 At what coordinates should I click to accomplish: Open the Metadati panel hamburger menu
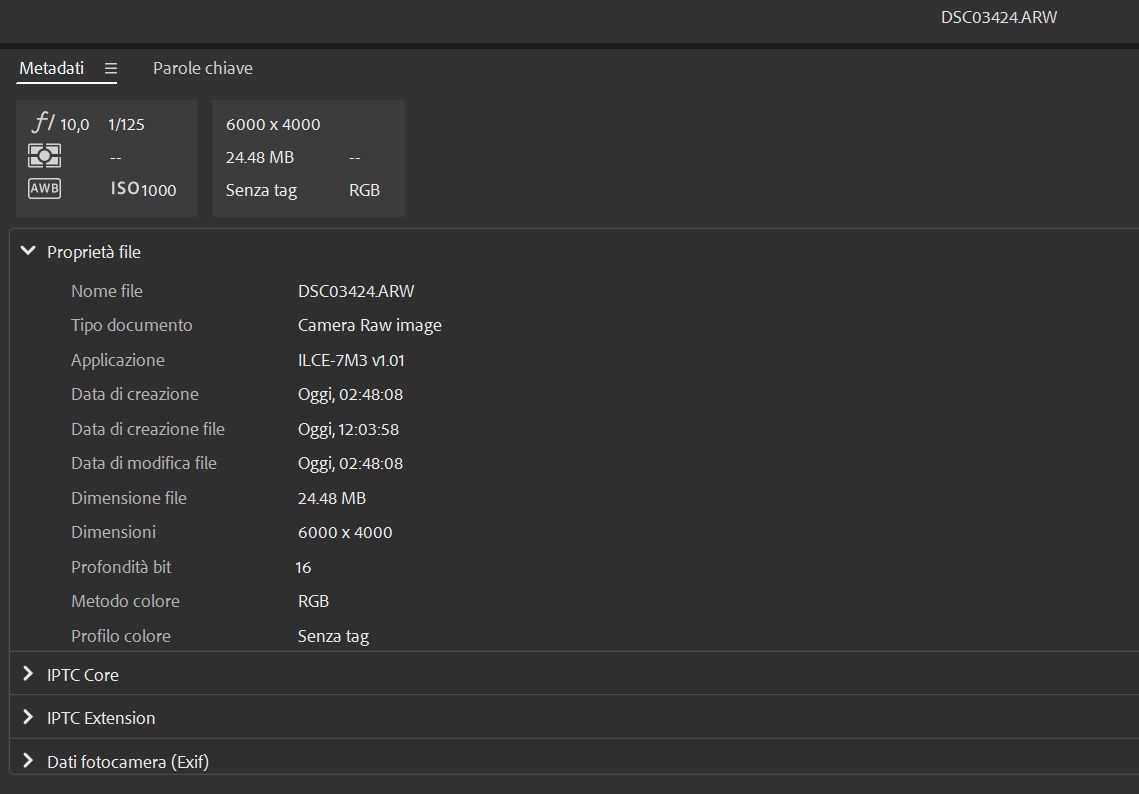point(111,69)
